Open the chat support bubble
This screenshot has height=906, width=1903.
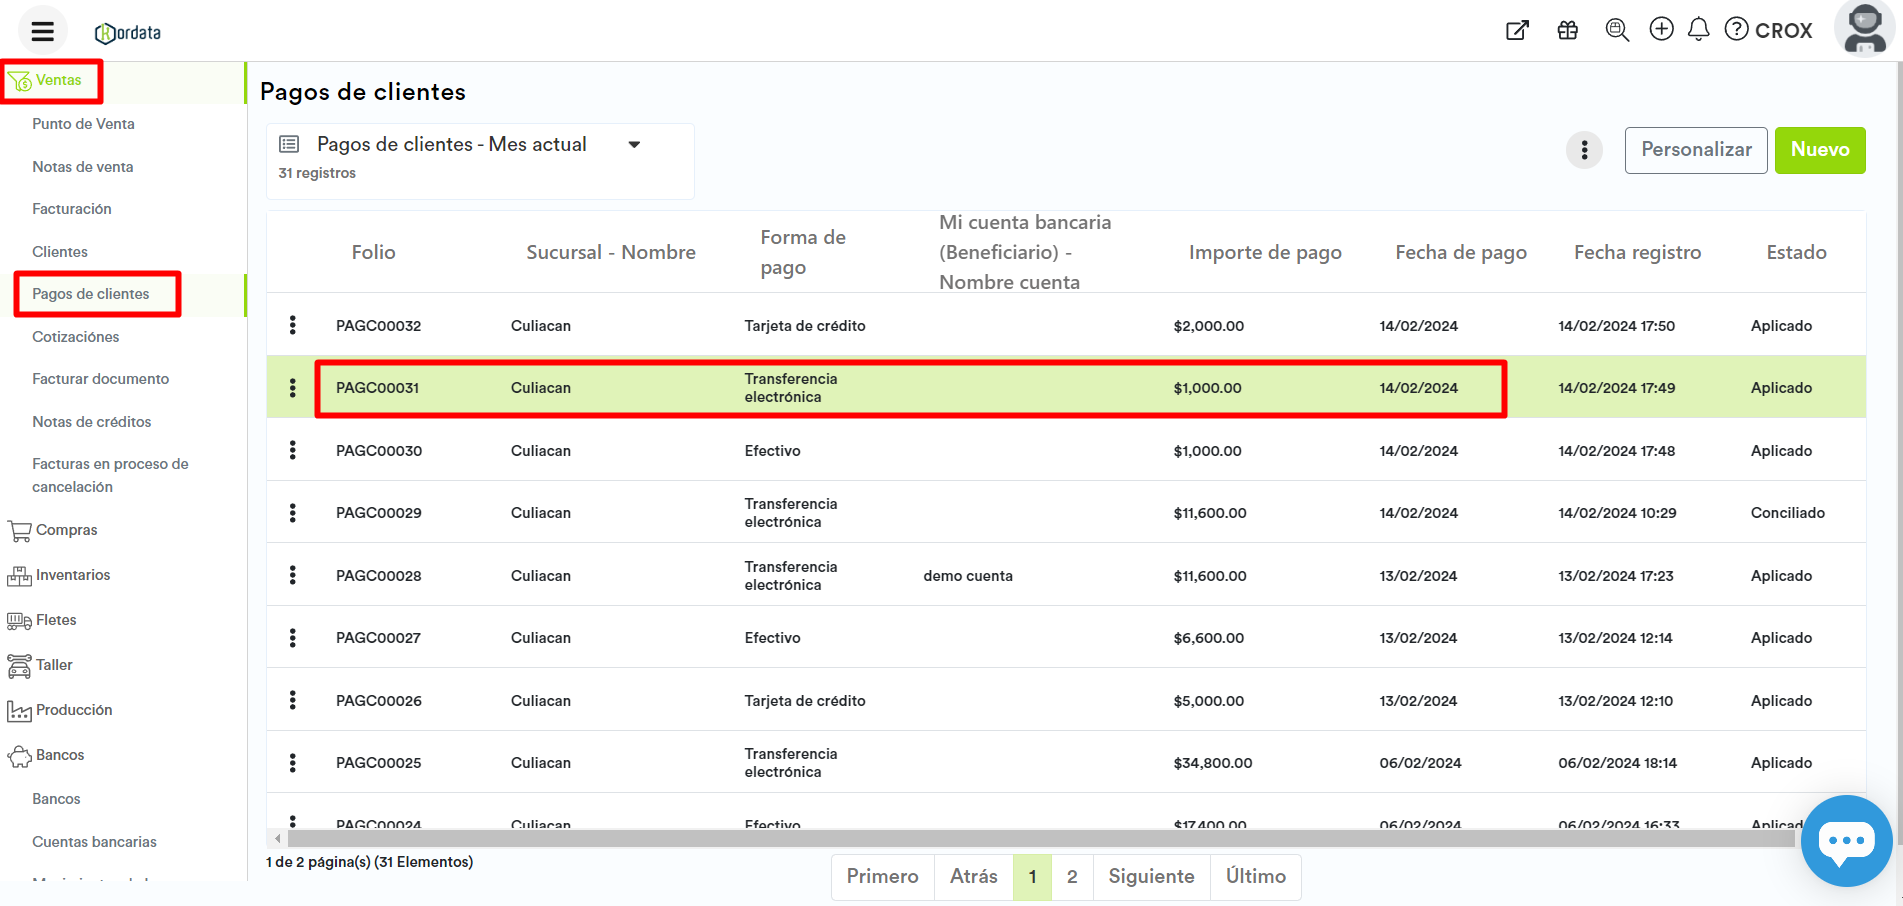click(1845, 841)
